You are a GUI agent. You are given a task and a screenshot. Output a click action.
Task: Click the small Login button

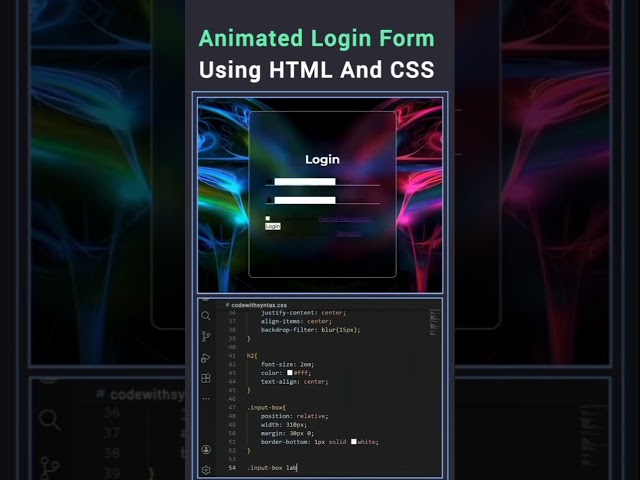click(273, 226)
